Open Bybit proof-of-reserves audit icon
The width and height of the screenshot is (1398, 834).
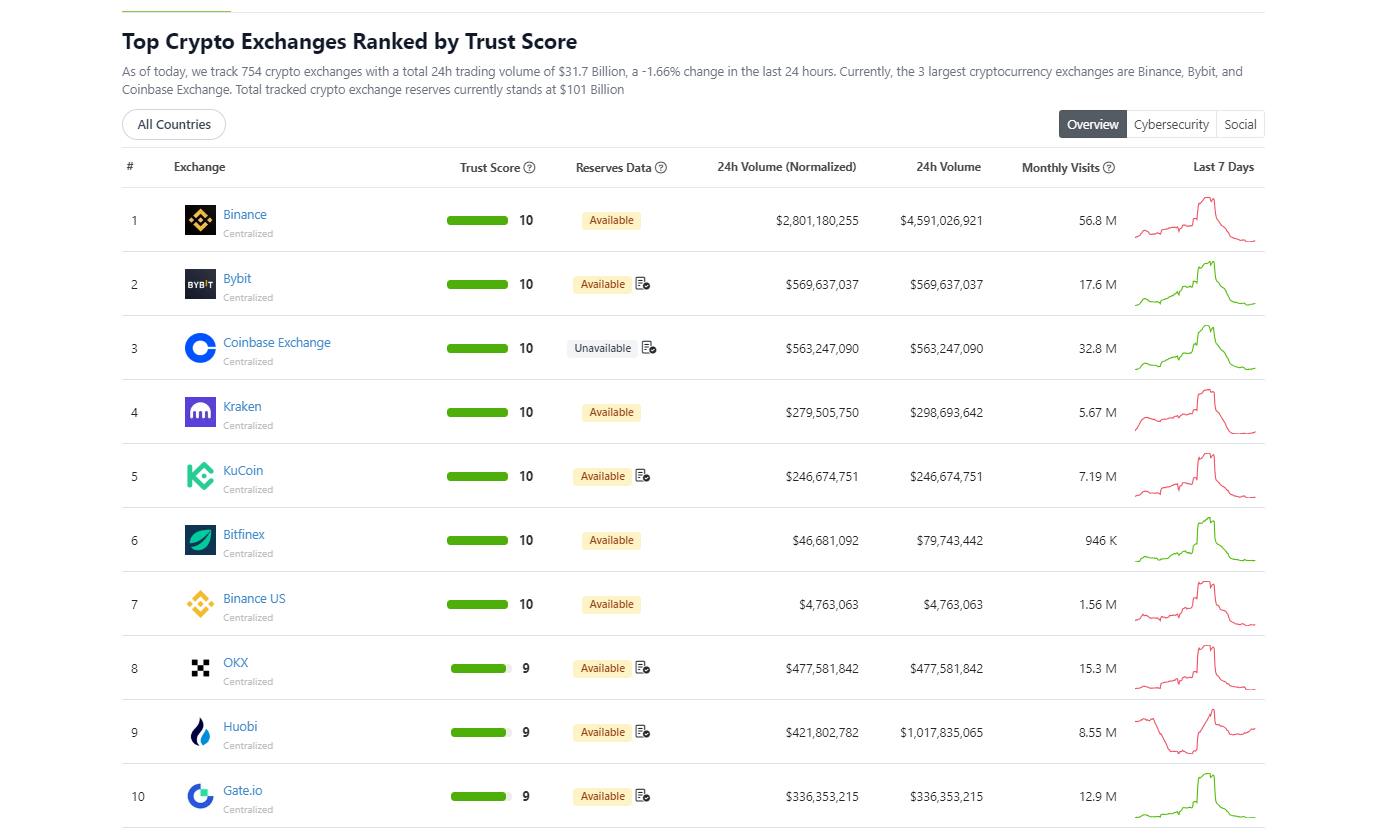point(643,284)
